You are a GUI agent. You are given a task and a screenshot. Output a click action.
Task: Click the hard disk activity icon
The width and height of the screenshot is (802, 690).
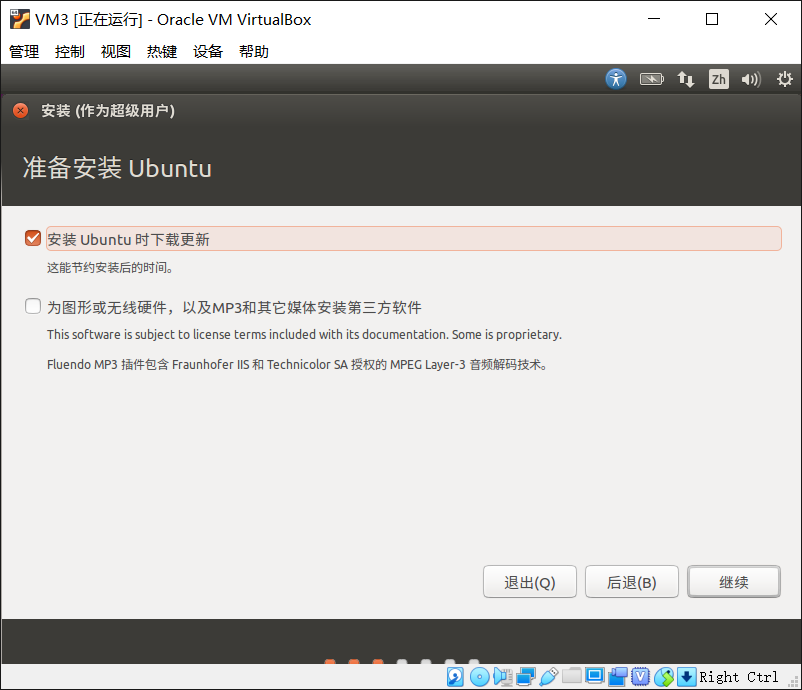point(455,677)
